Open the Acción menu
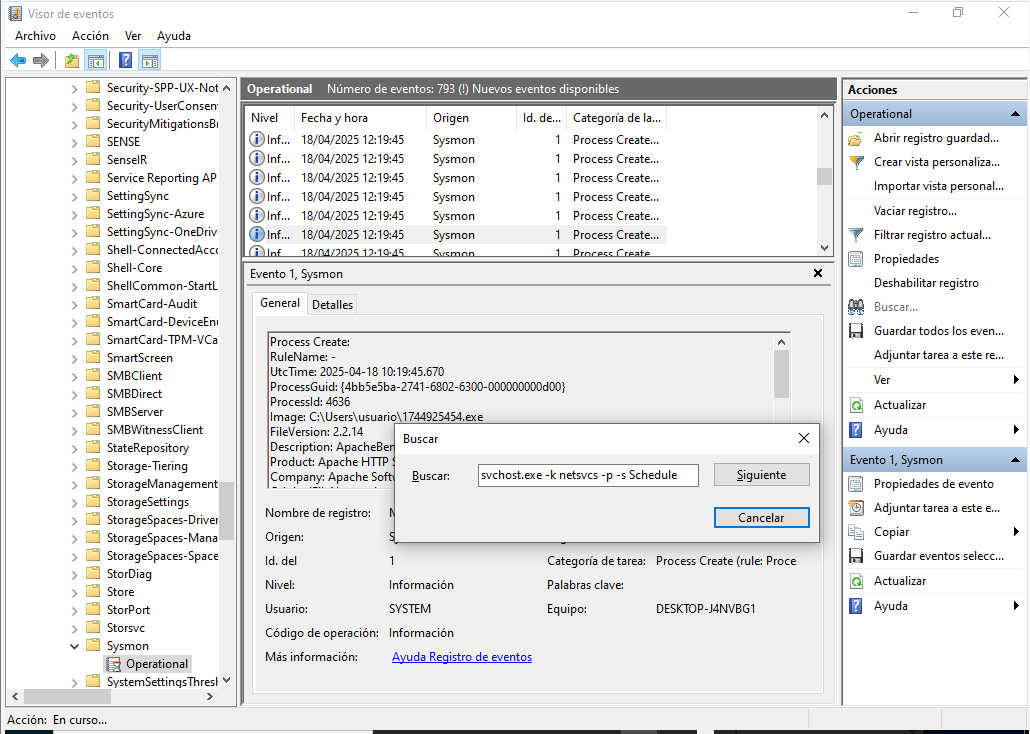Viewport: 1030px width, 734px height. click(90, 36)
